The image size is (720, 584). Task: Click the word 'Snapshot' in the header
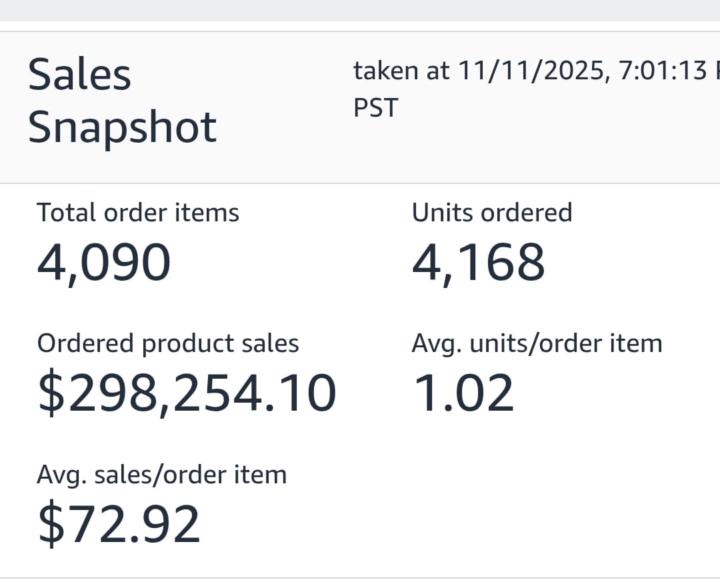click(x=121, y=128)
